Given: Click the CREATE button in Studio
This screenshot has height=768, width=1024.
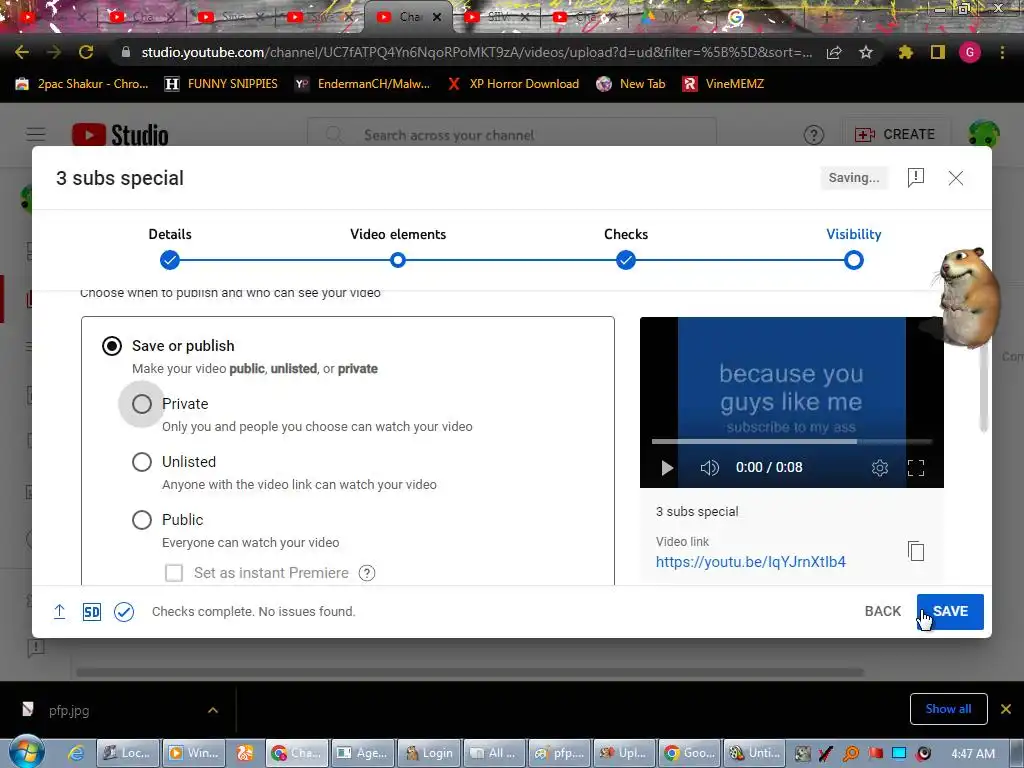Looking at the screenshot, I should click(x=895, y=135).
